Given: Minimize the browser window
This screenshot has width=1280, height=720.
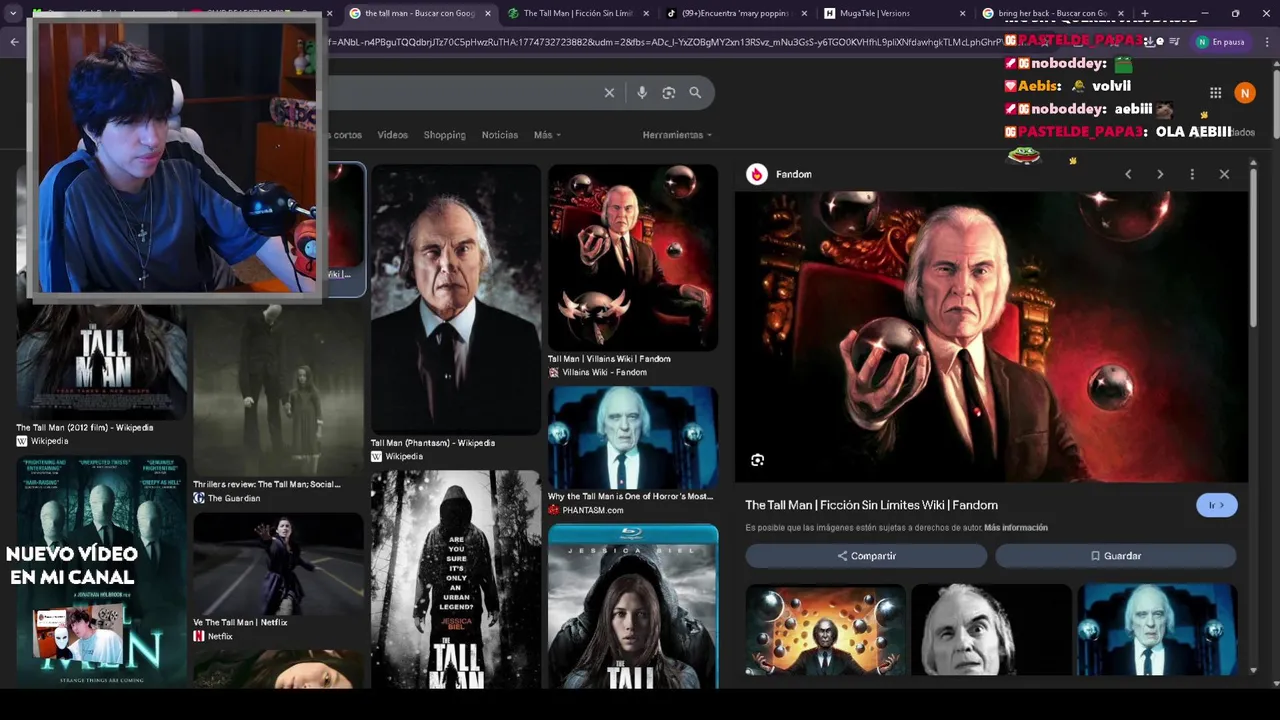Looking at the screenshot, I should click(x=1204, y=13).
